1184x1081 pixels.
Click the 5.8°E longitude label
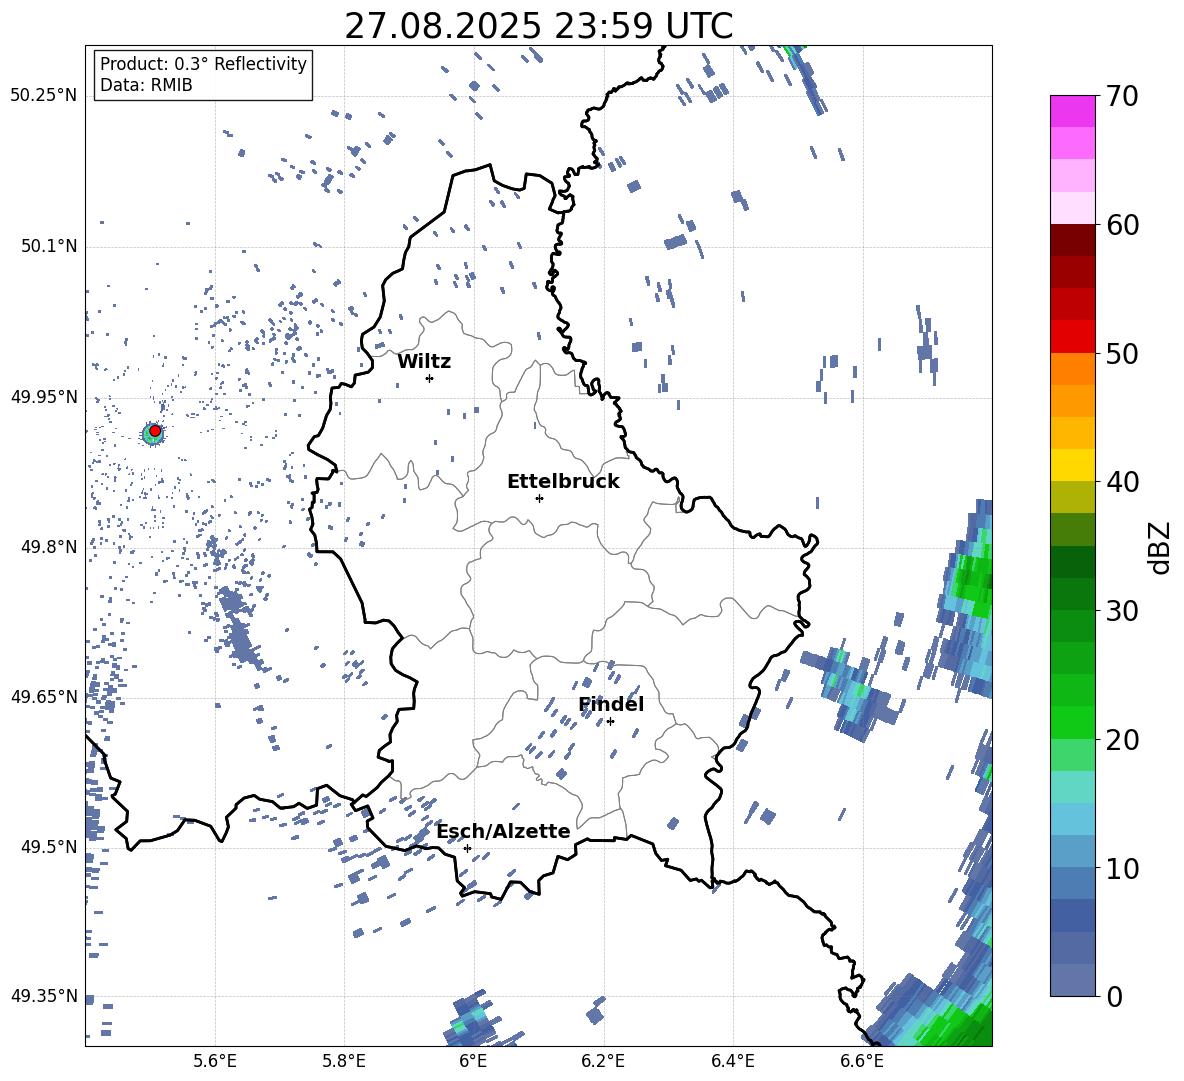344,1061
